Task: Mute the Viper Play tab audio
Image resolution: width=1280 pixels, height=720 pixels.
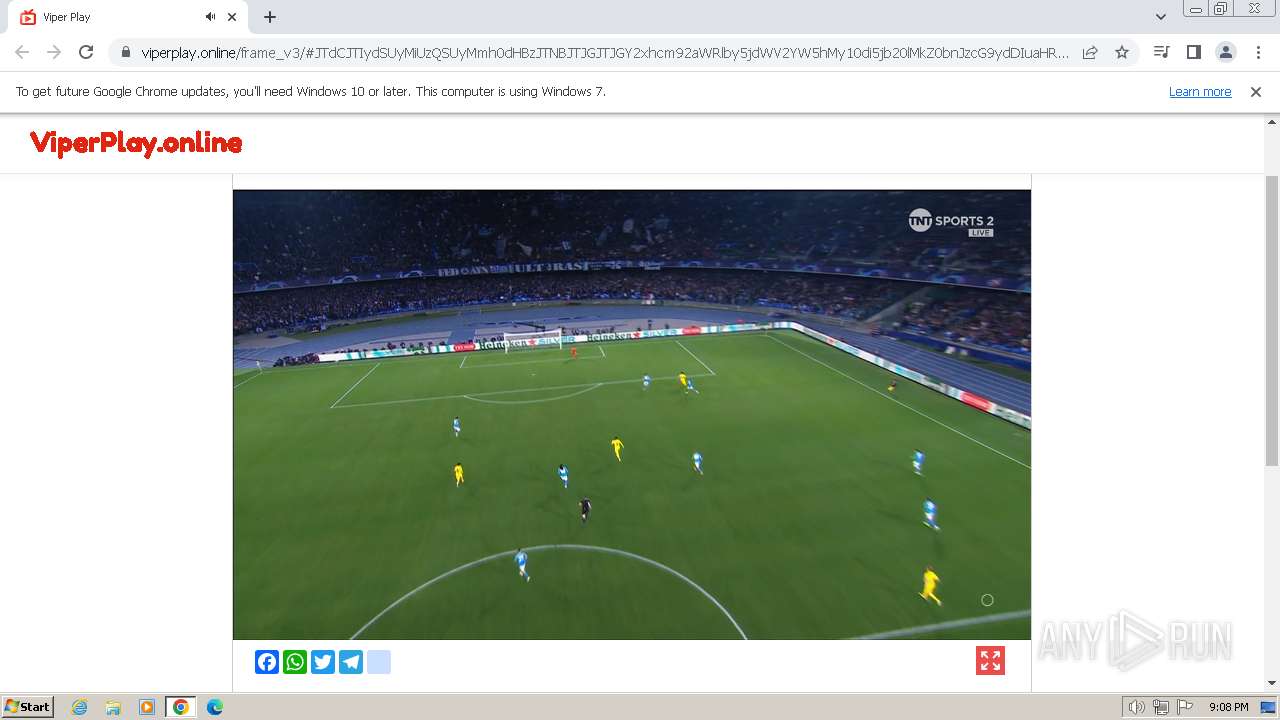Action: 210,17
